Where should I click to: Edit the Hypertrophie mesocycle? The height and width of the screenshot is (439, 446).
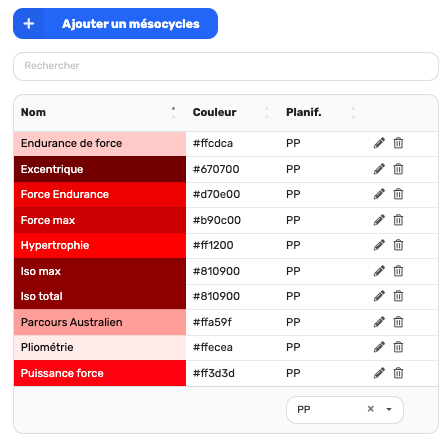[x=379, y=245]
